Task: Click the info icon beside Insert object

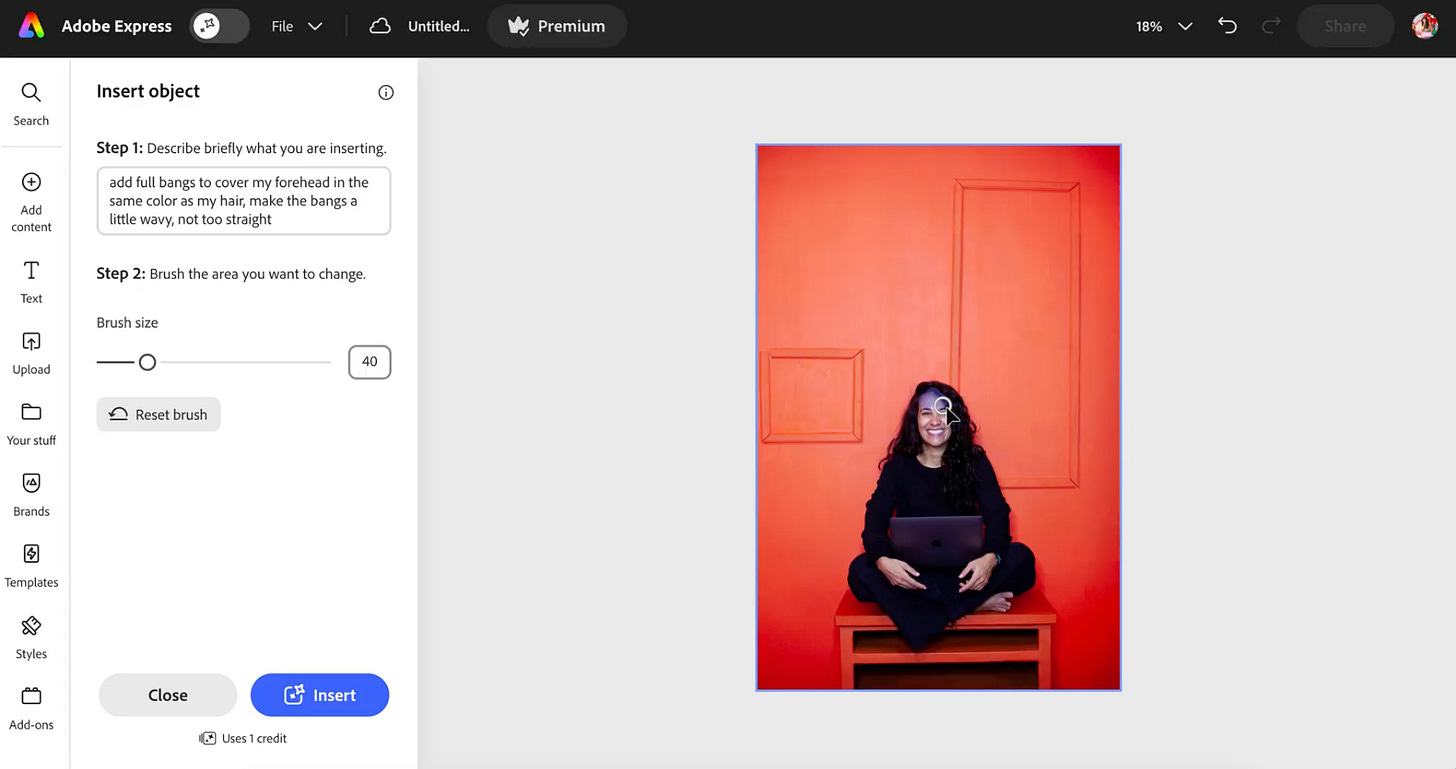Action: (x=386, y=92)
